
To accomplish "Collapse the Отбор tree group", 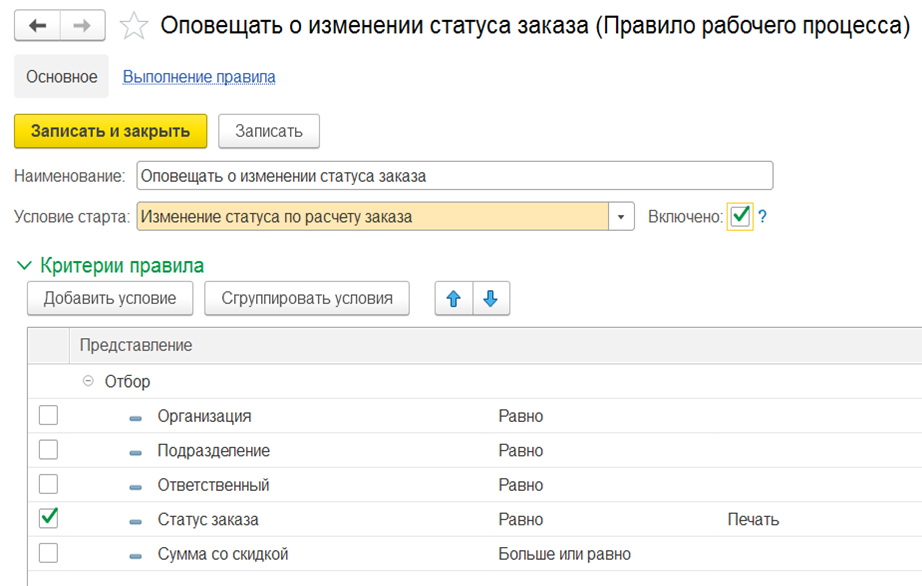I will point(88,382).
